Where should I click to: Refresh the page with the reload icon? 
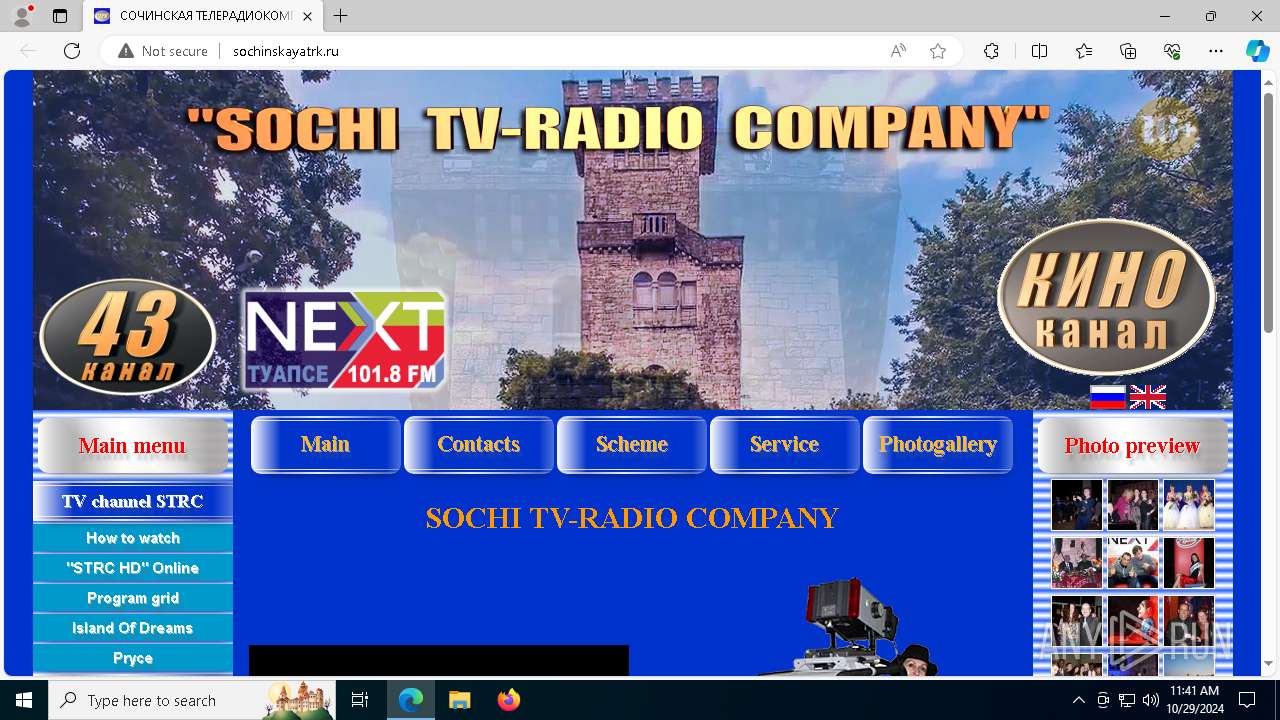[x=72, y=51]
